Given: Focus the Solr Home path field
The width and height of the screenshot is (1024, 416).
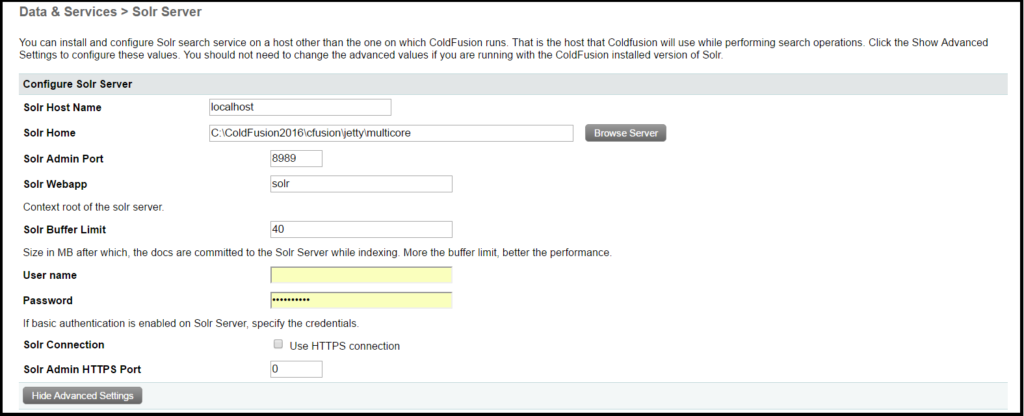Looking at the screenshot, I should 391,133.
